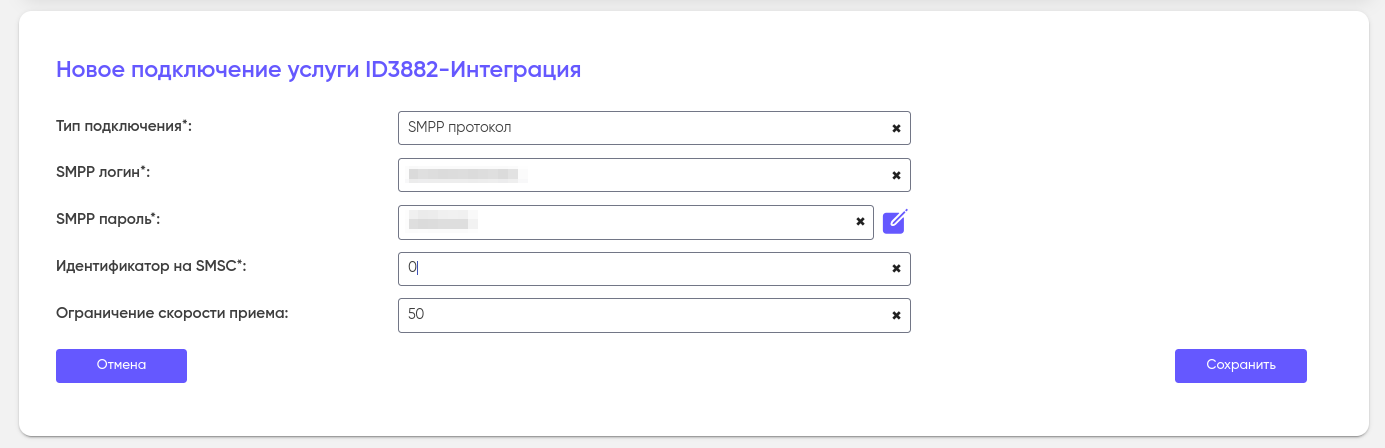This screenshot has width=1385, height=448.
Task: Click the SMPP пароль label text
Action: pos(107,219)
